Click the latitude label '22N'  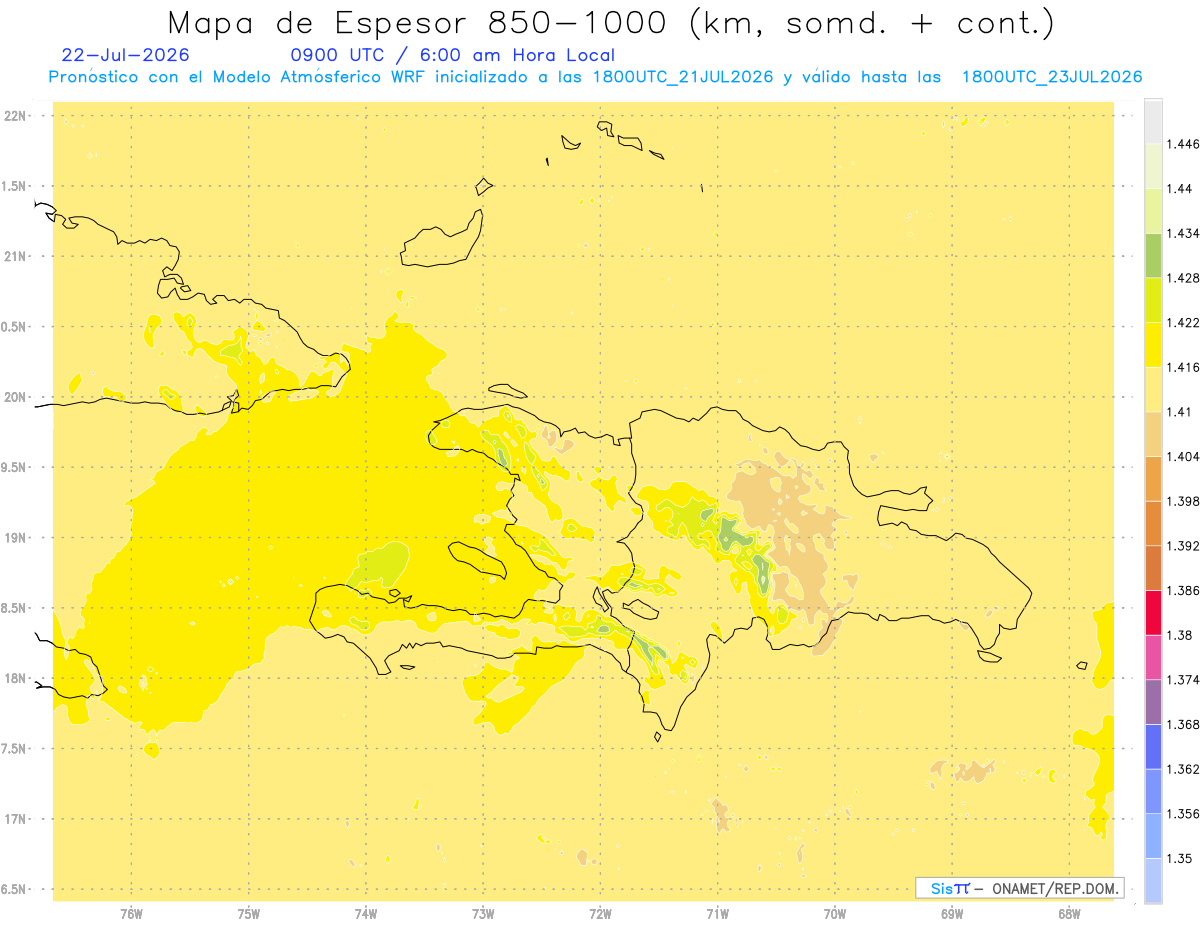[16, 116]
